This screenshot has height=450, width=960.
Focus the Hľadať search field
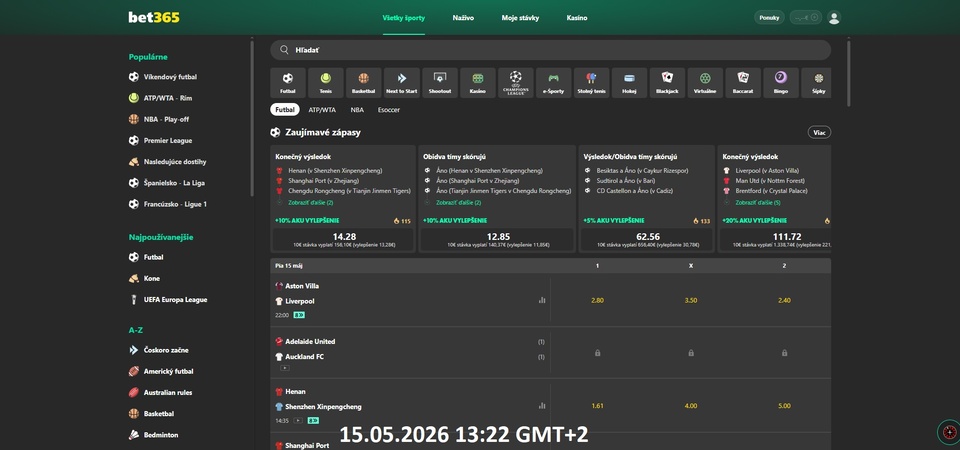coord(550,50)
